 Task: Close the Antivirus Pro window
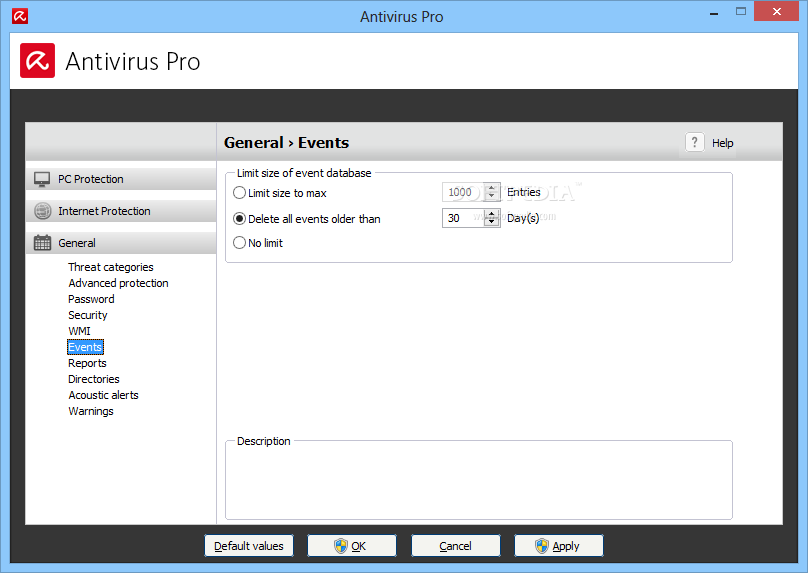click(x=777, y=11)
